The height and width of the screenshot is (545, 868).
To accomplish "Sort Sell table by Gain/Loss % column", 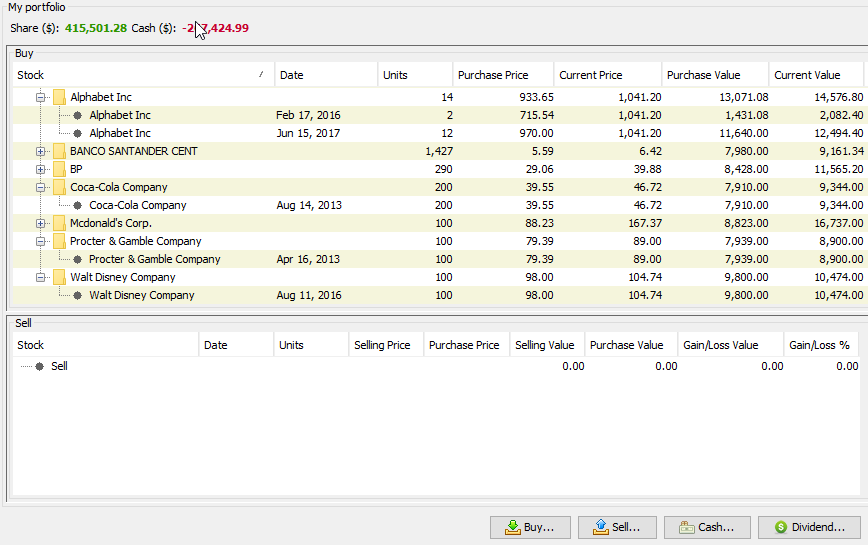I will tap(821, 345).
